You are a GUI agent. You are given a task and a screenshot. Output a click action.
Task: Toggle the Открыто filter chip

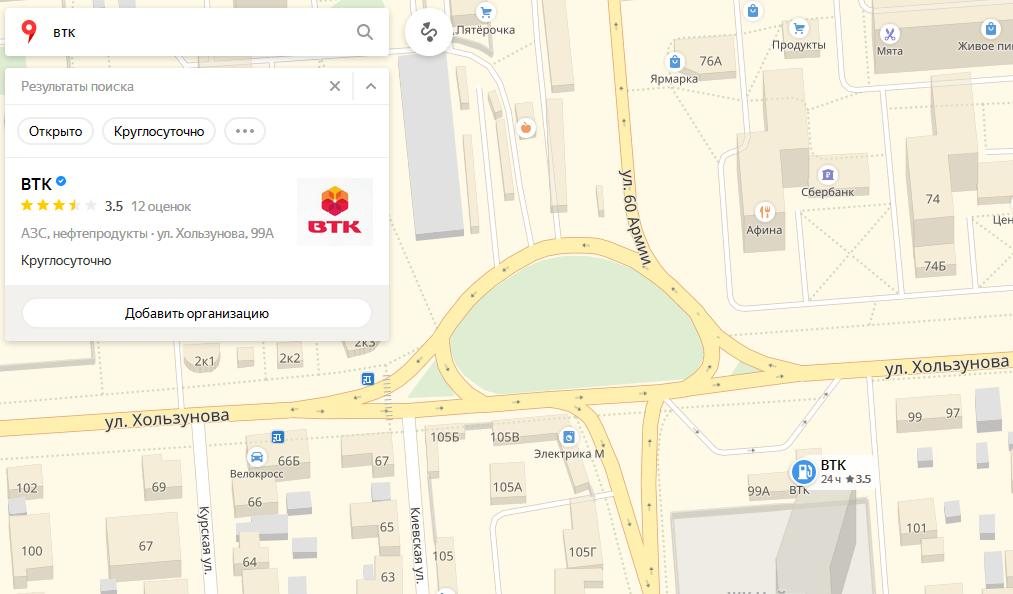56,131
